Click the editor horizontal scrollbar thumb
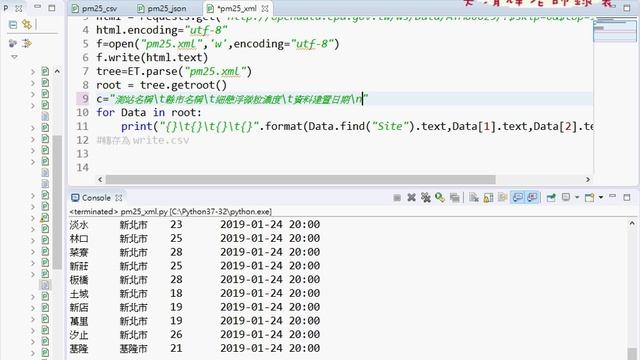Screen dimensions: 640x360 [x=300, y=180]
